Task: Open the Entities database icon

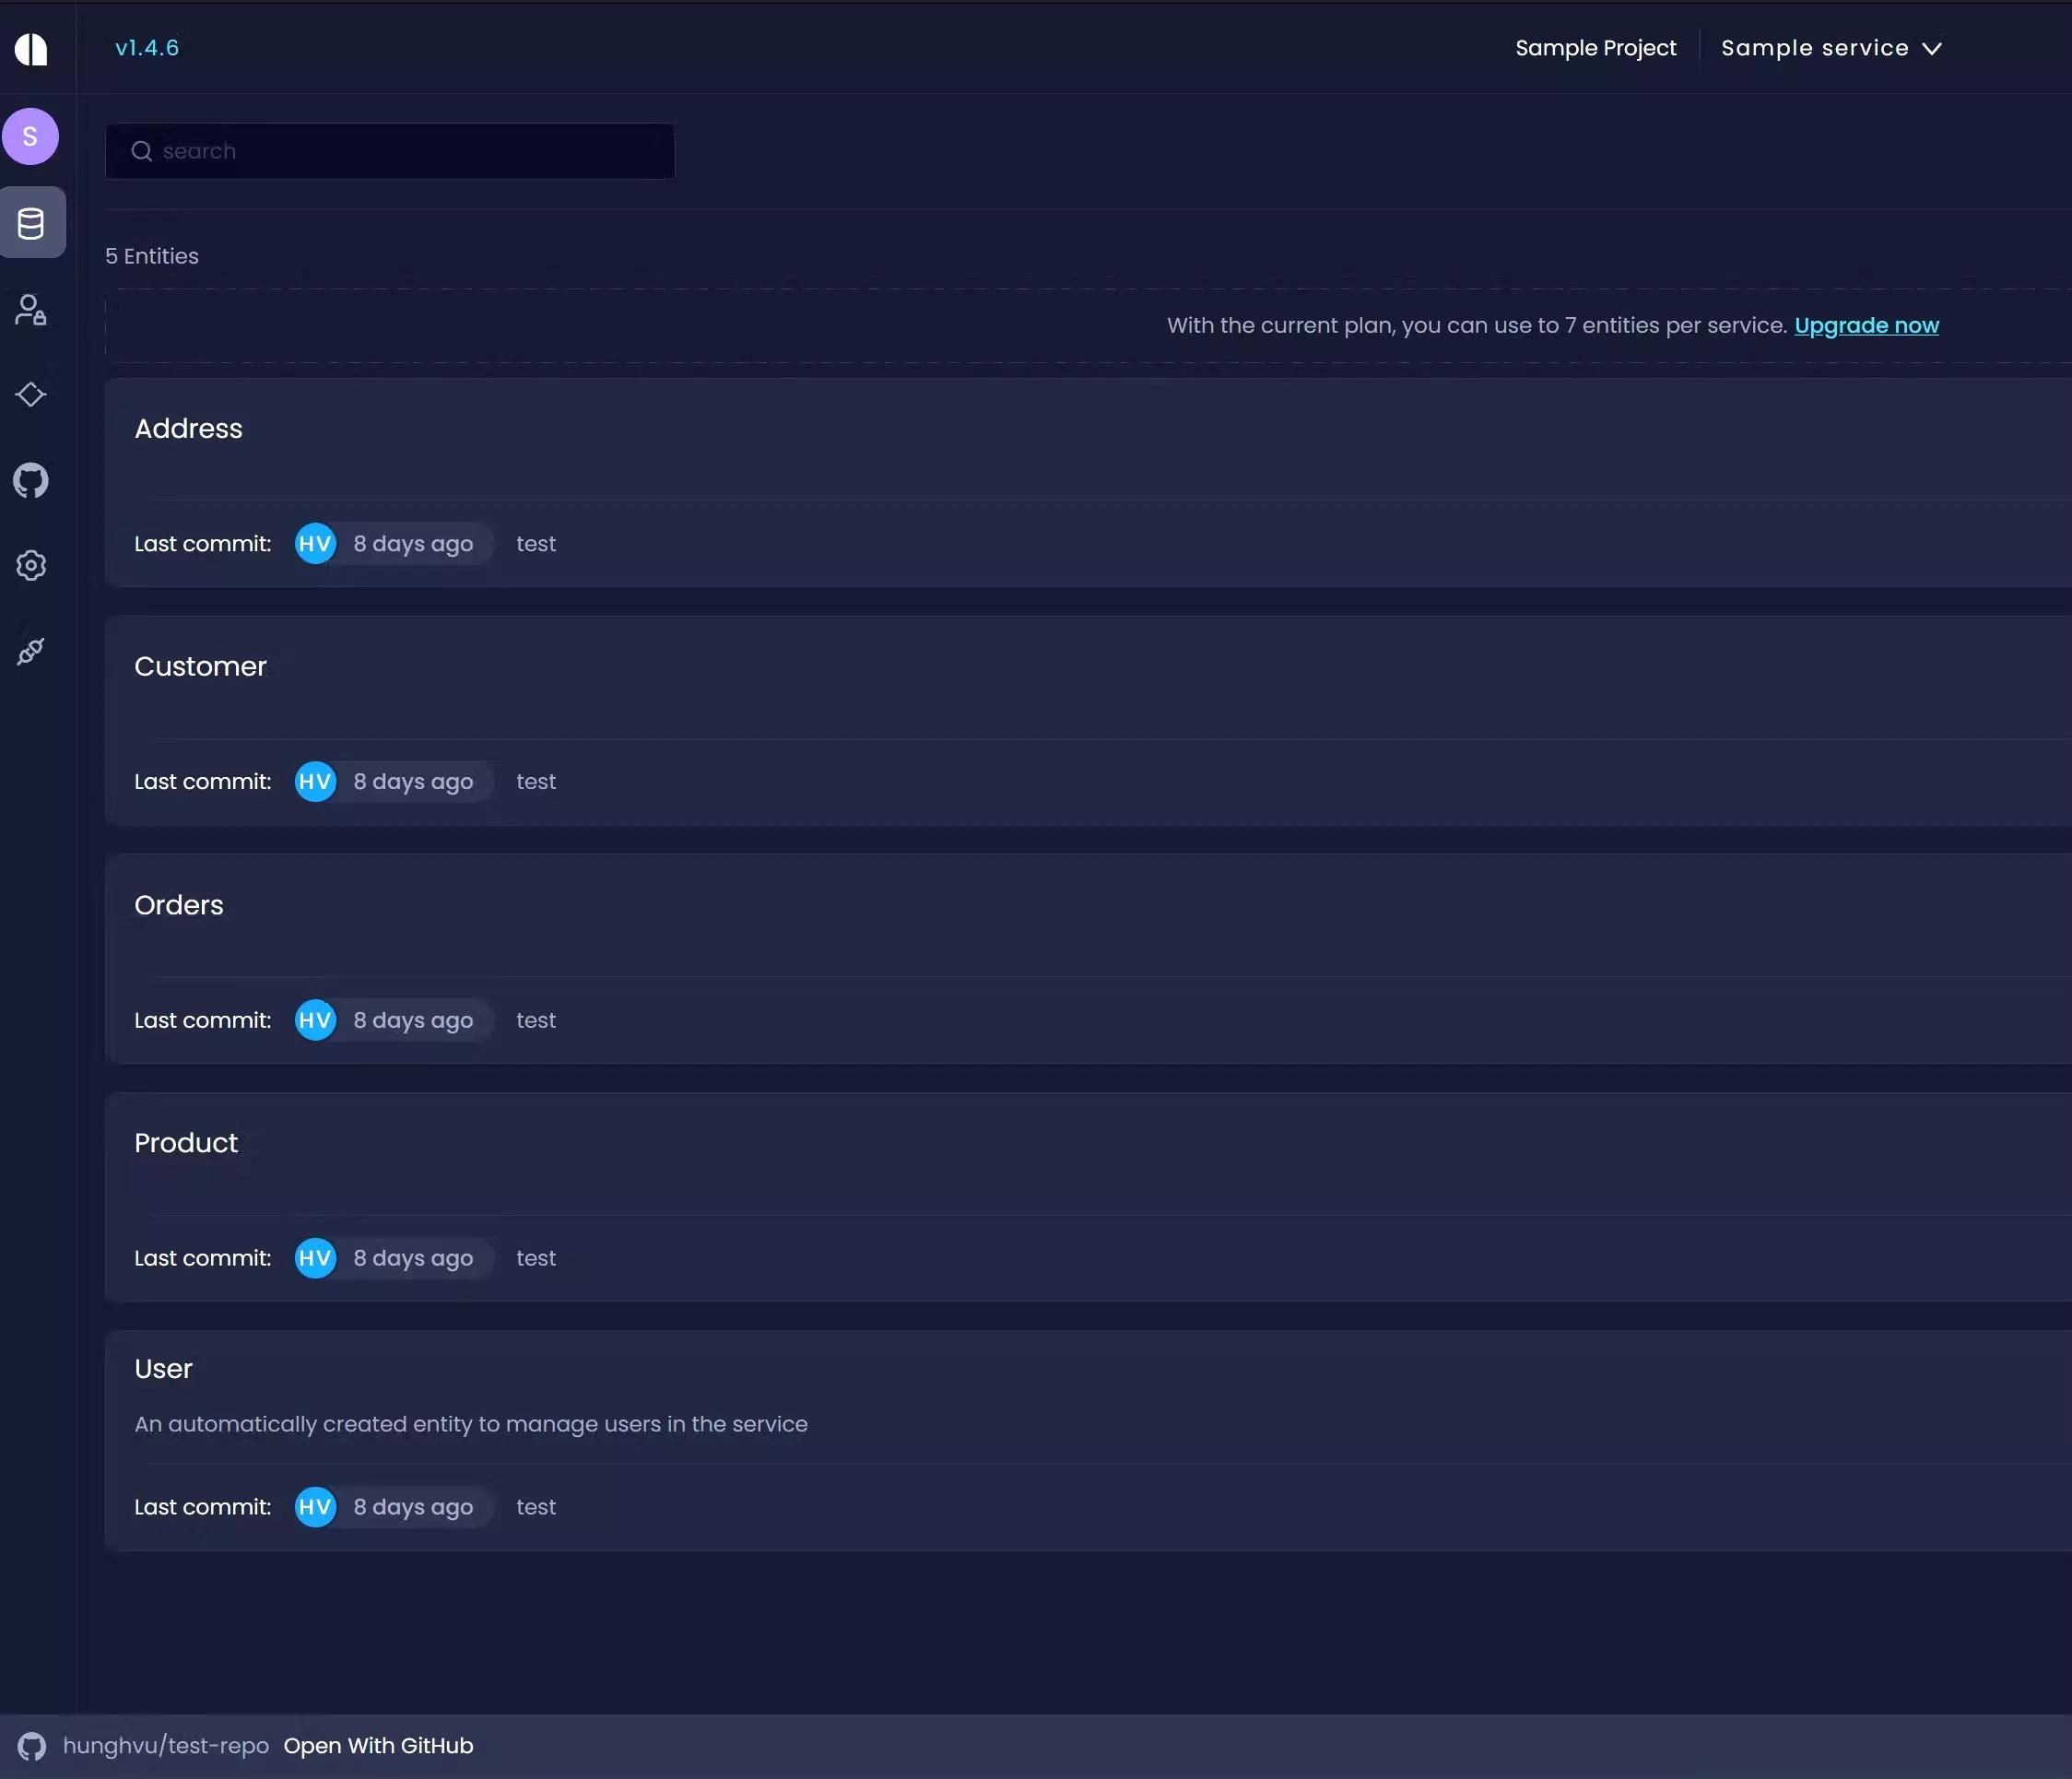Action: point(31,223)
